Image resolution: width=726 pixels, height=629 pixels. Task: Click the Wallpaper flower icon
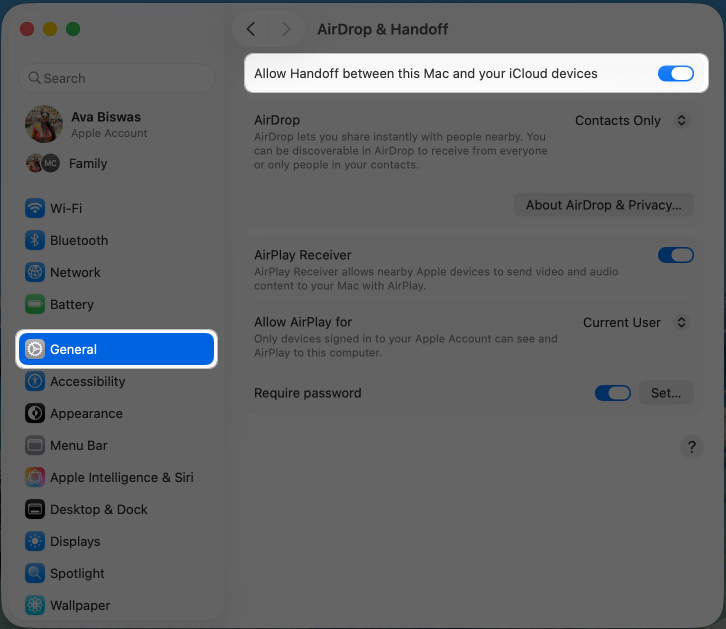[x=35, y=605]
